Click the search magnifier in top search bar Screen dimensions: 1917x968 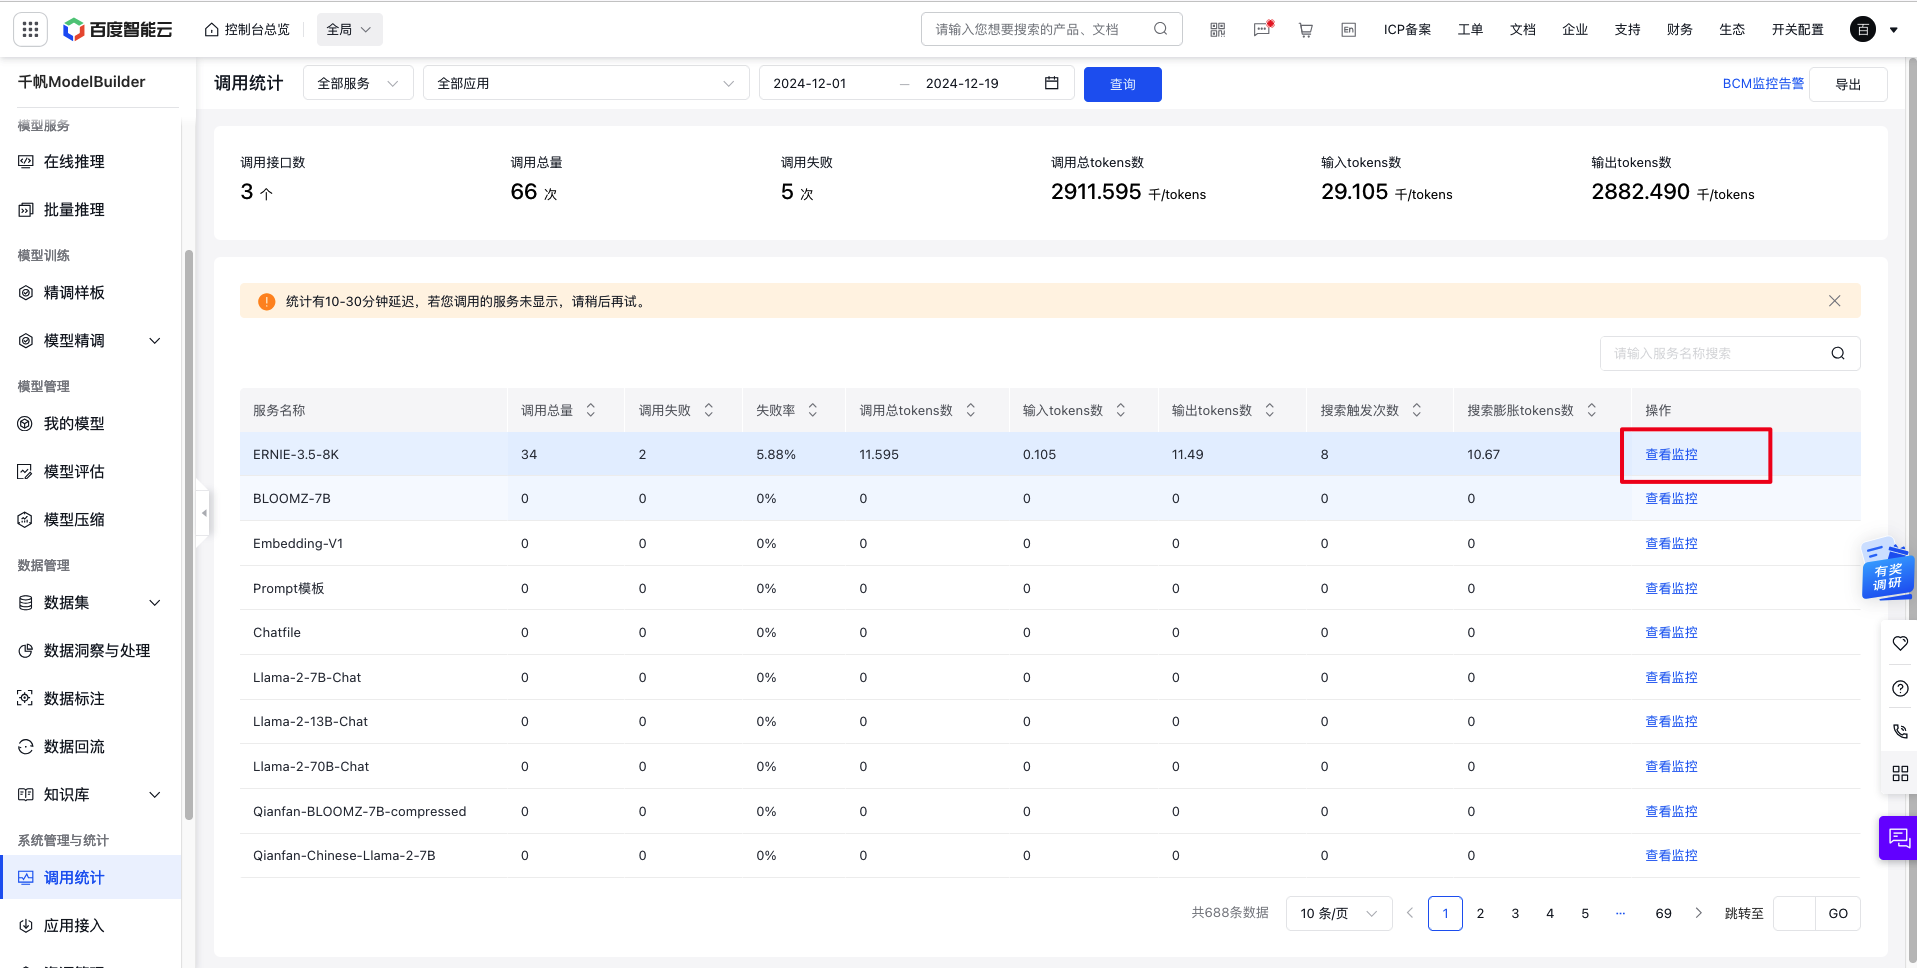click(x=1160, y=29)
